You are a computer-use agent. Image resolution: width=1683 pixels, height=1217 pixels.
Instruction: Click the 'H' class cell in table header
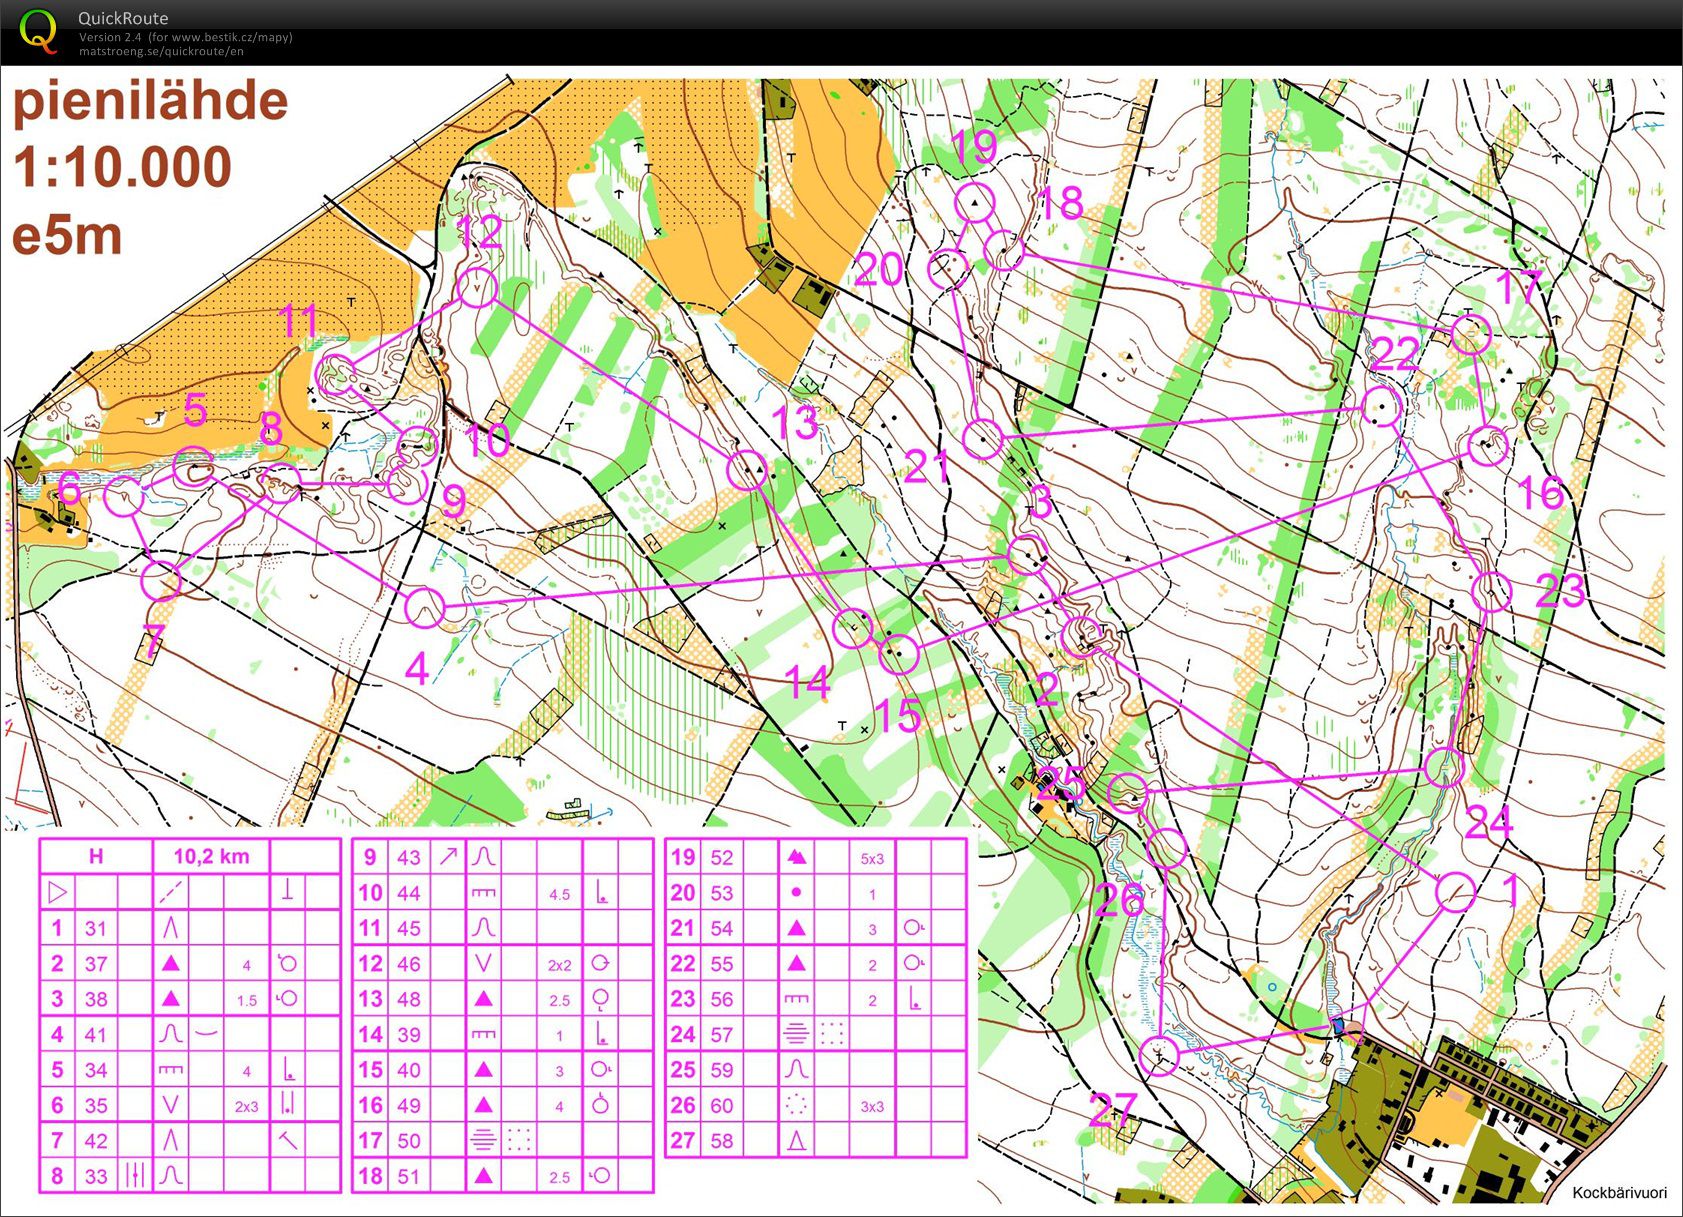(x=96, y=856)
